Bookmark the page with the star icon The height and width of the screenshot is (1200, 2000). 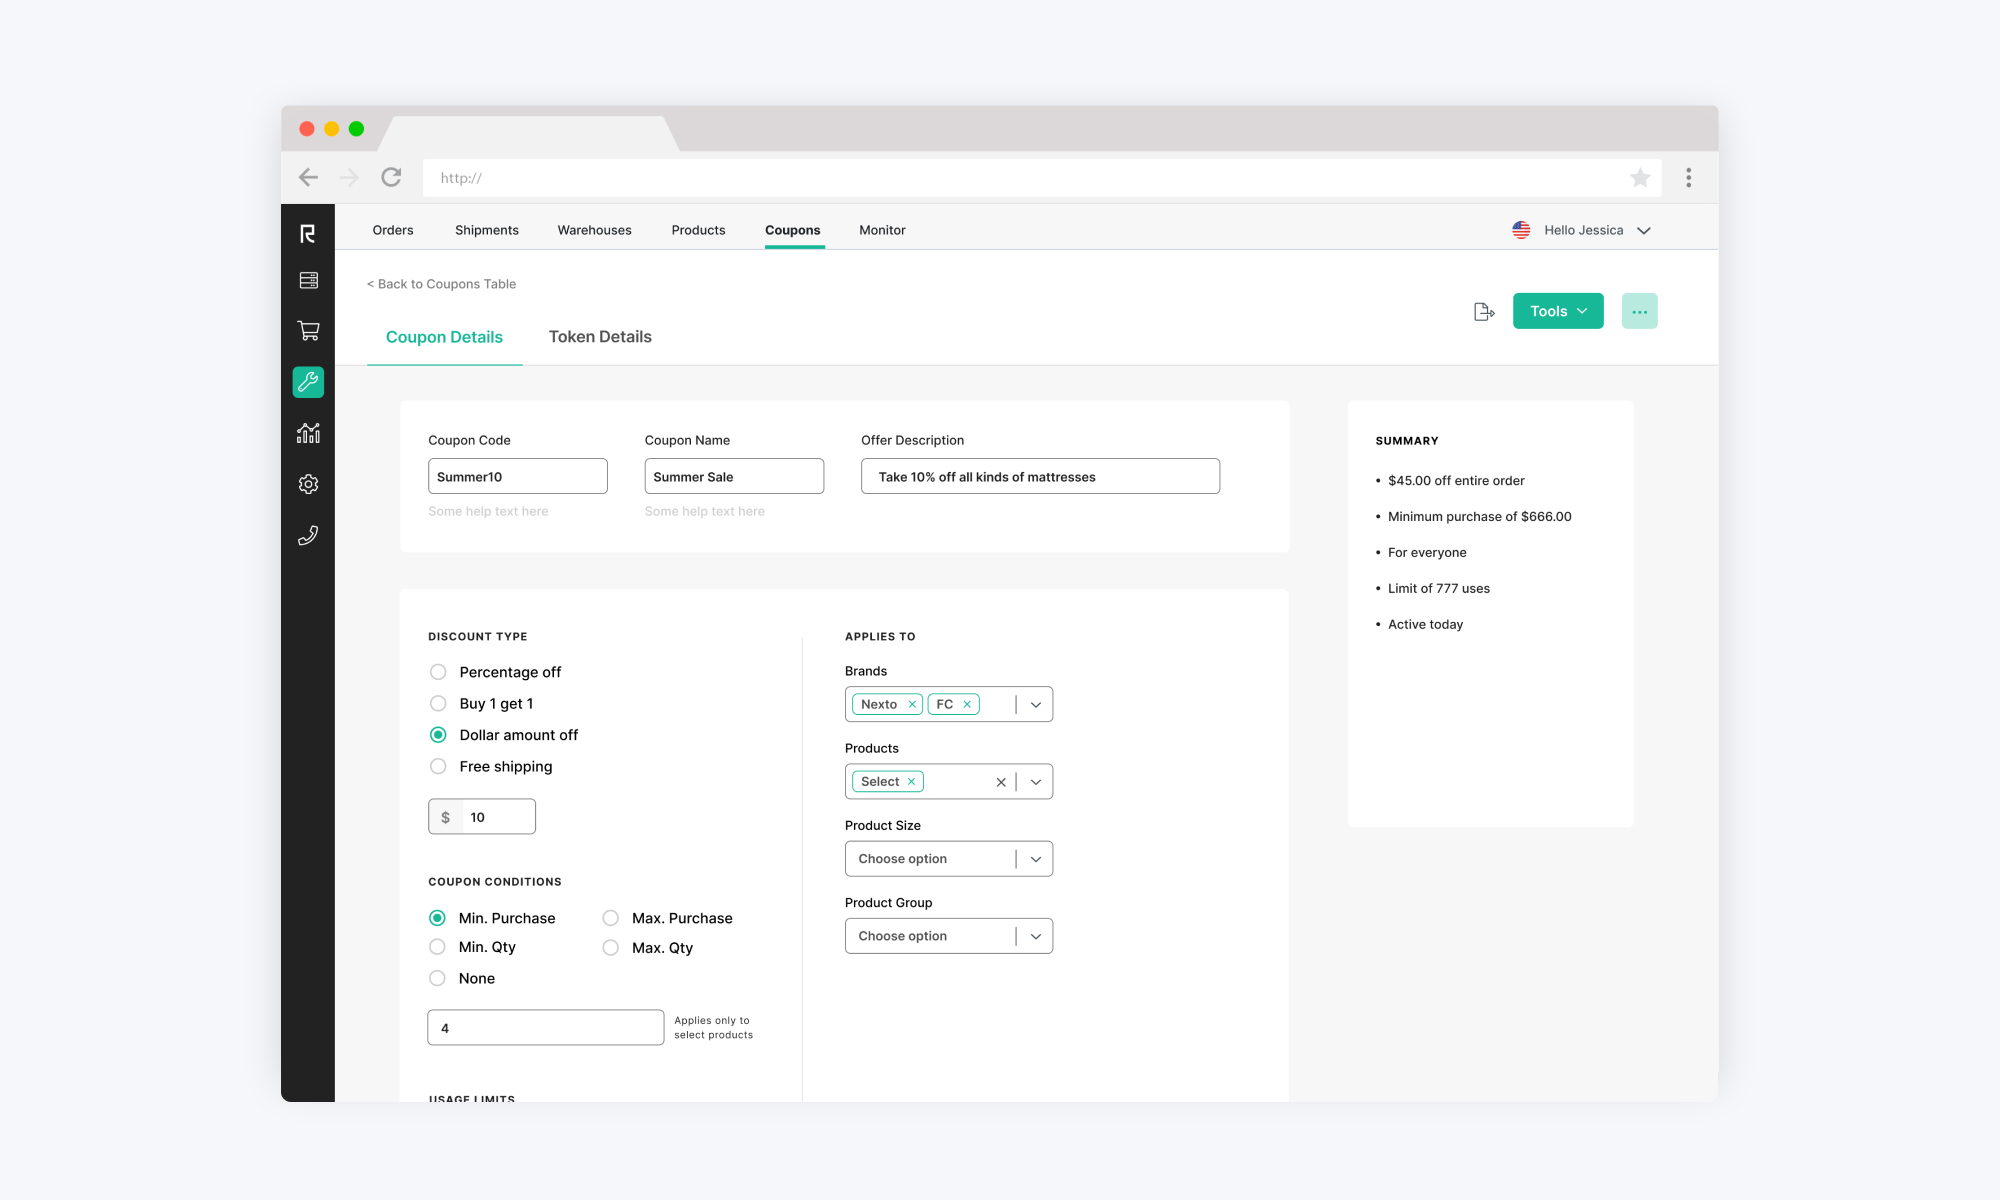pyautogui.click(x=1640, y=178)
